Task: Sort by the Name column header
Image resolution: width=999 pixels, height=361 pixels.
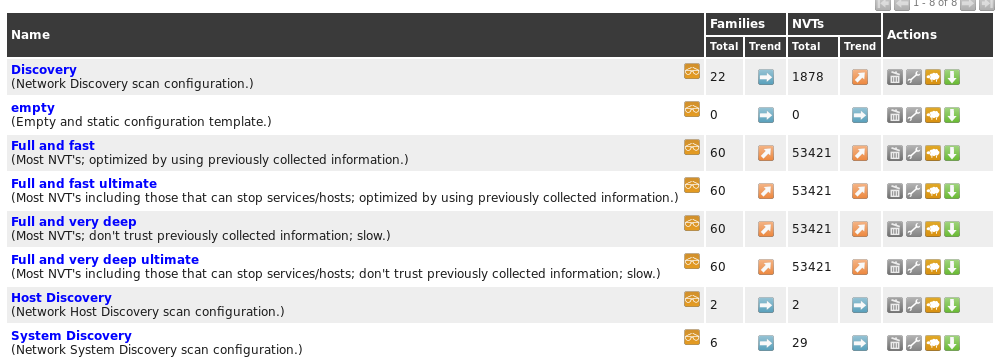Action: click(31, 35)
